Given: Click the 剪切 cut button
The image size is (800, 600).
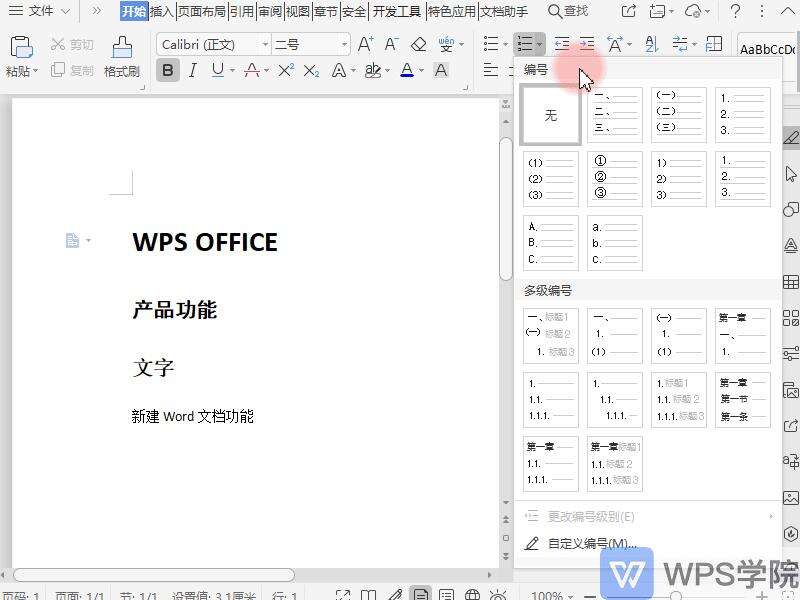Looking at the screenshot, I should 72,45.
